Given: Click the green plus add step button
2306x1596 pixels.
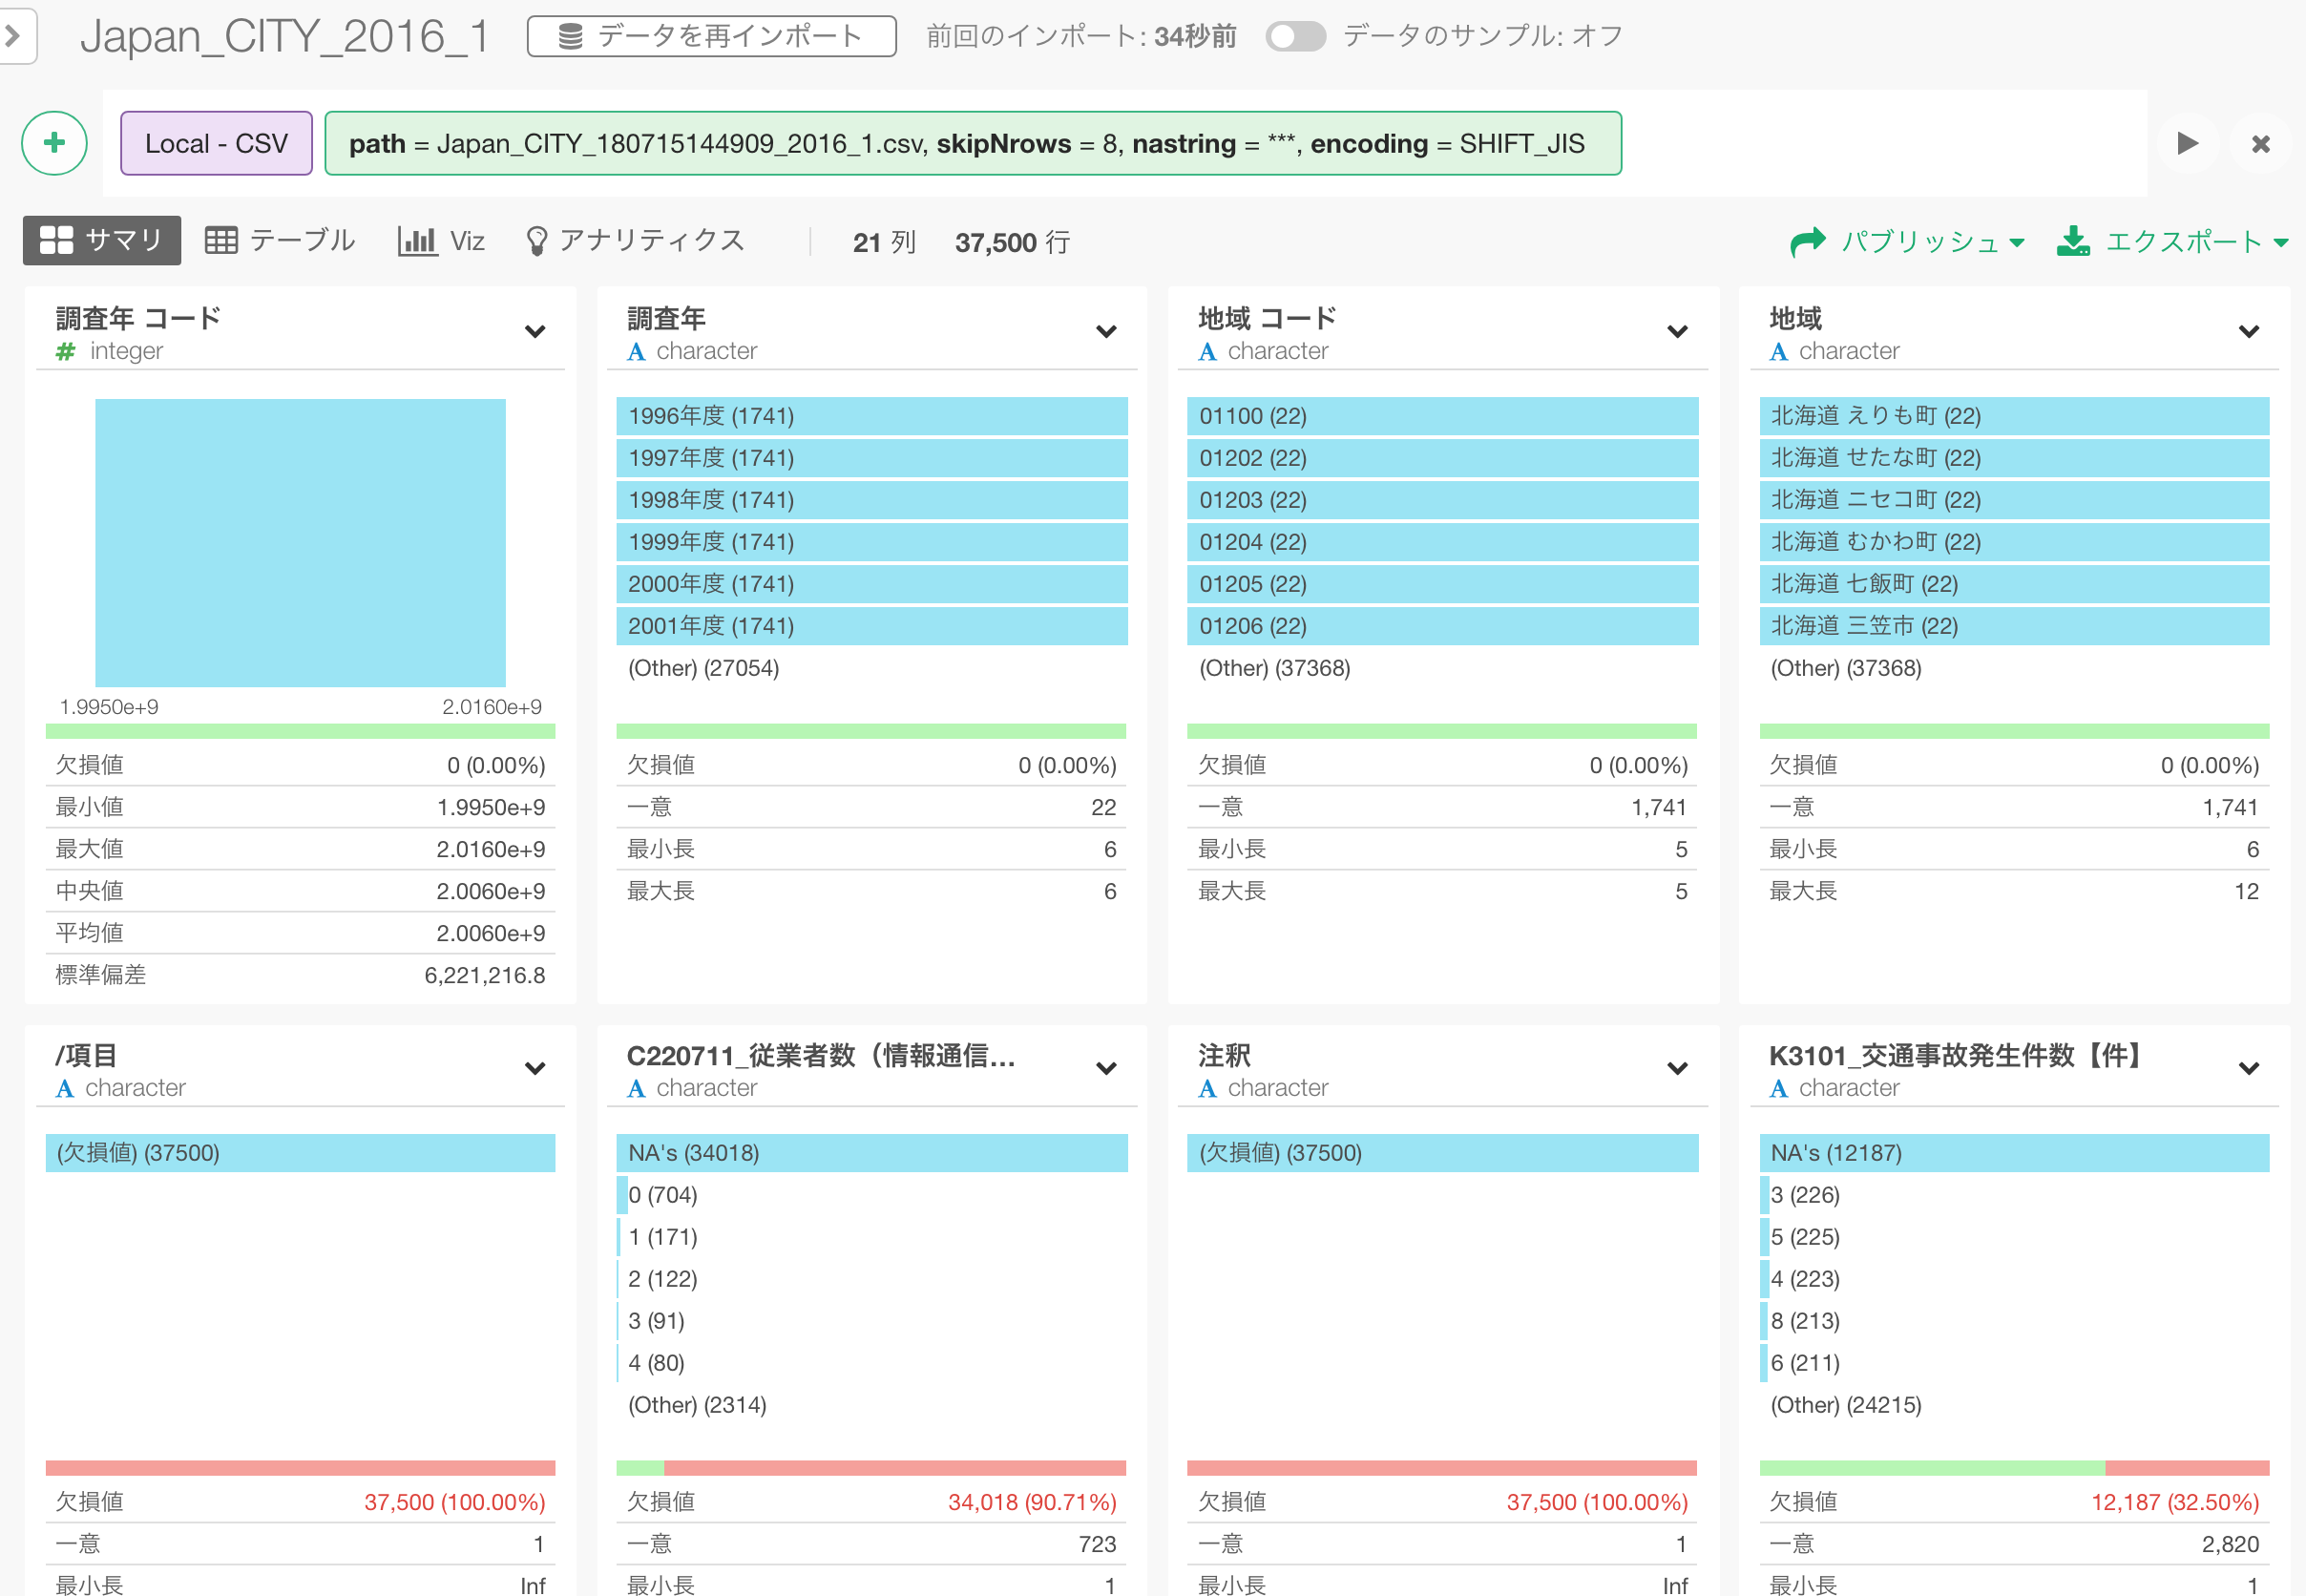Looking at the screenshot, I should point(54,143).
